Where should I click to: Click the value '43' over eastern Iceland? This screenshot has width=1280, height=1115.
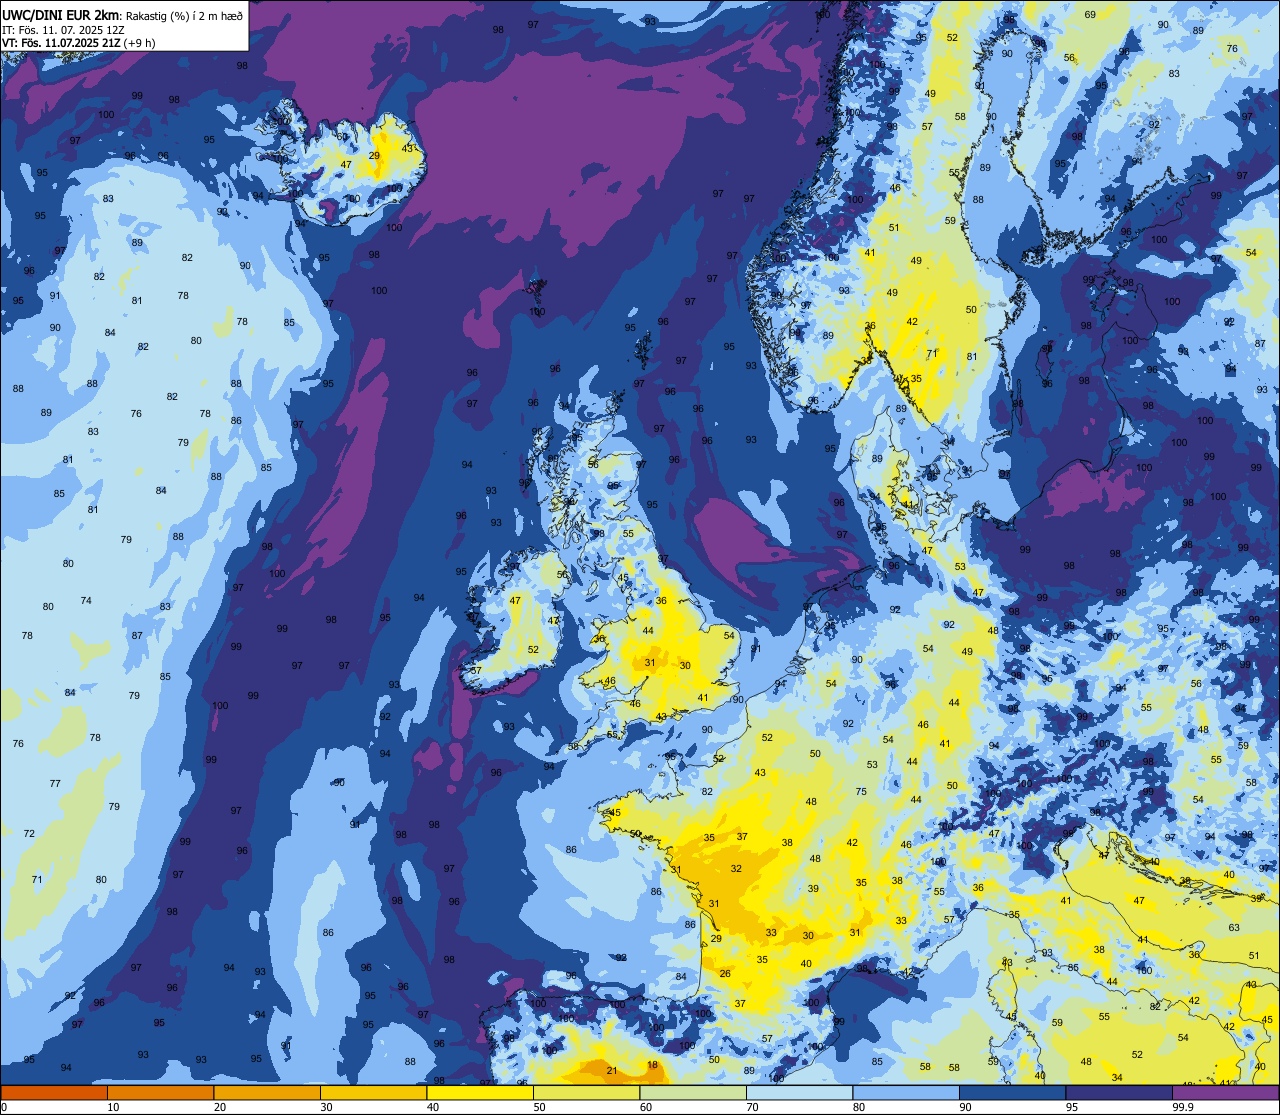click(x=407, y=148)
